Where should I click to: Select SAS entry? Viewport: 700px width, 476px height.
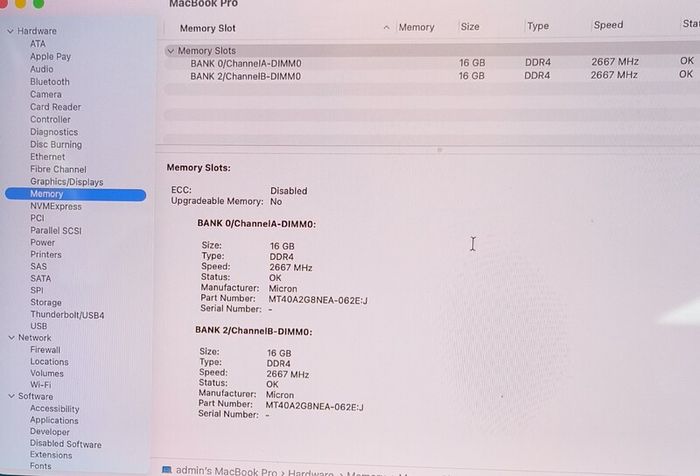click(38, 266)
